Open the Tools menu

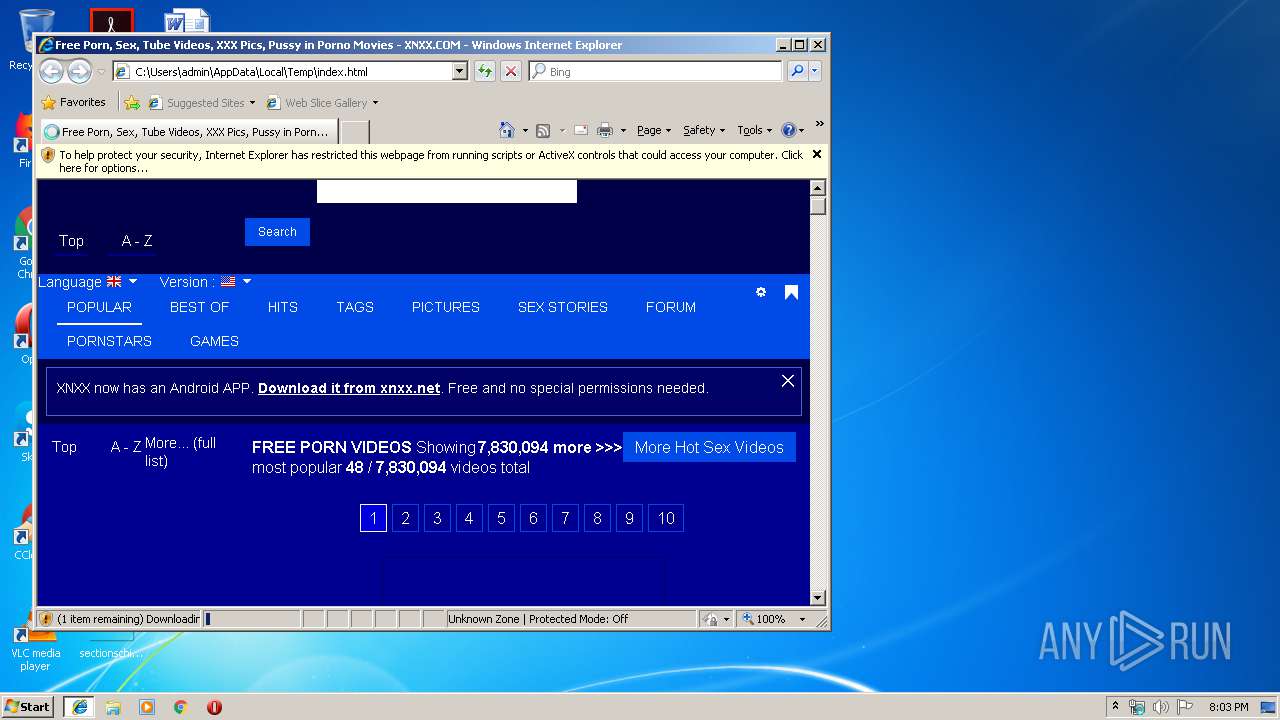click(x=755, y=130)
